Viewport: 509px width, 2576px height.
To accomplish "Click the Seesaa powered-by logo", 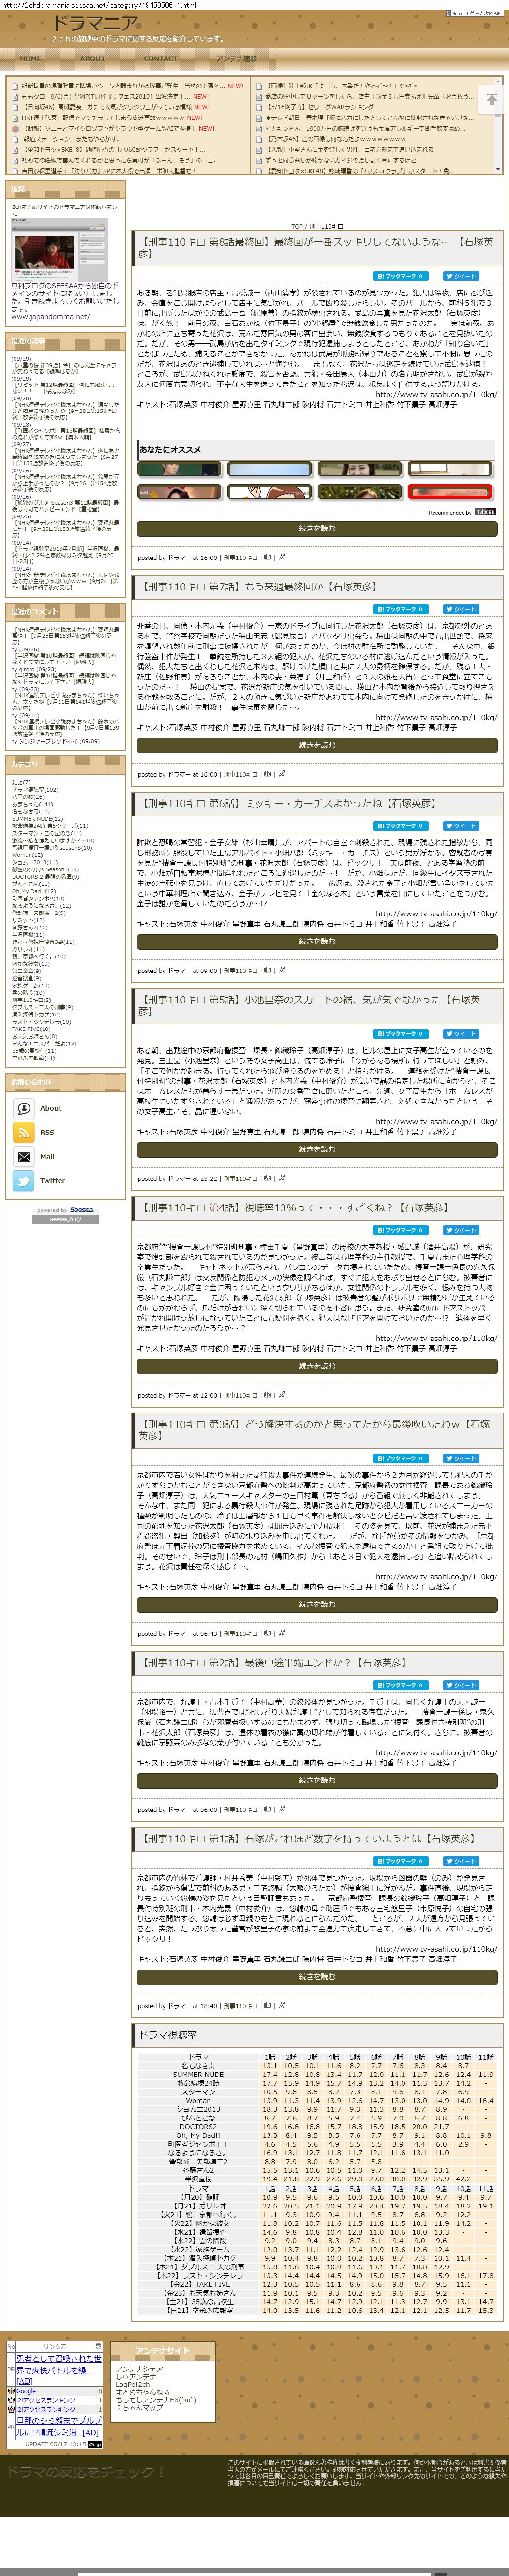I will tap(66, 1210).
